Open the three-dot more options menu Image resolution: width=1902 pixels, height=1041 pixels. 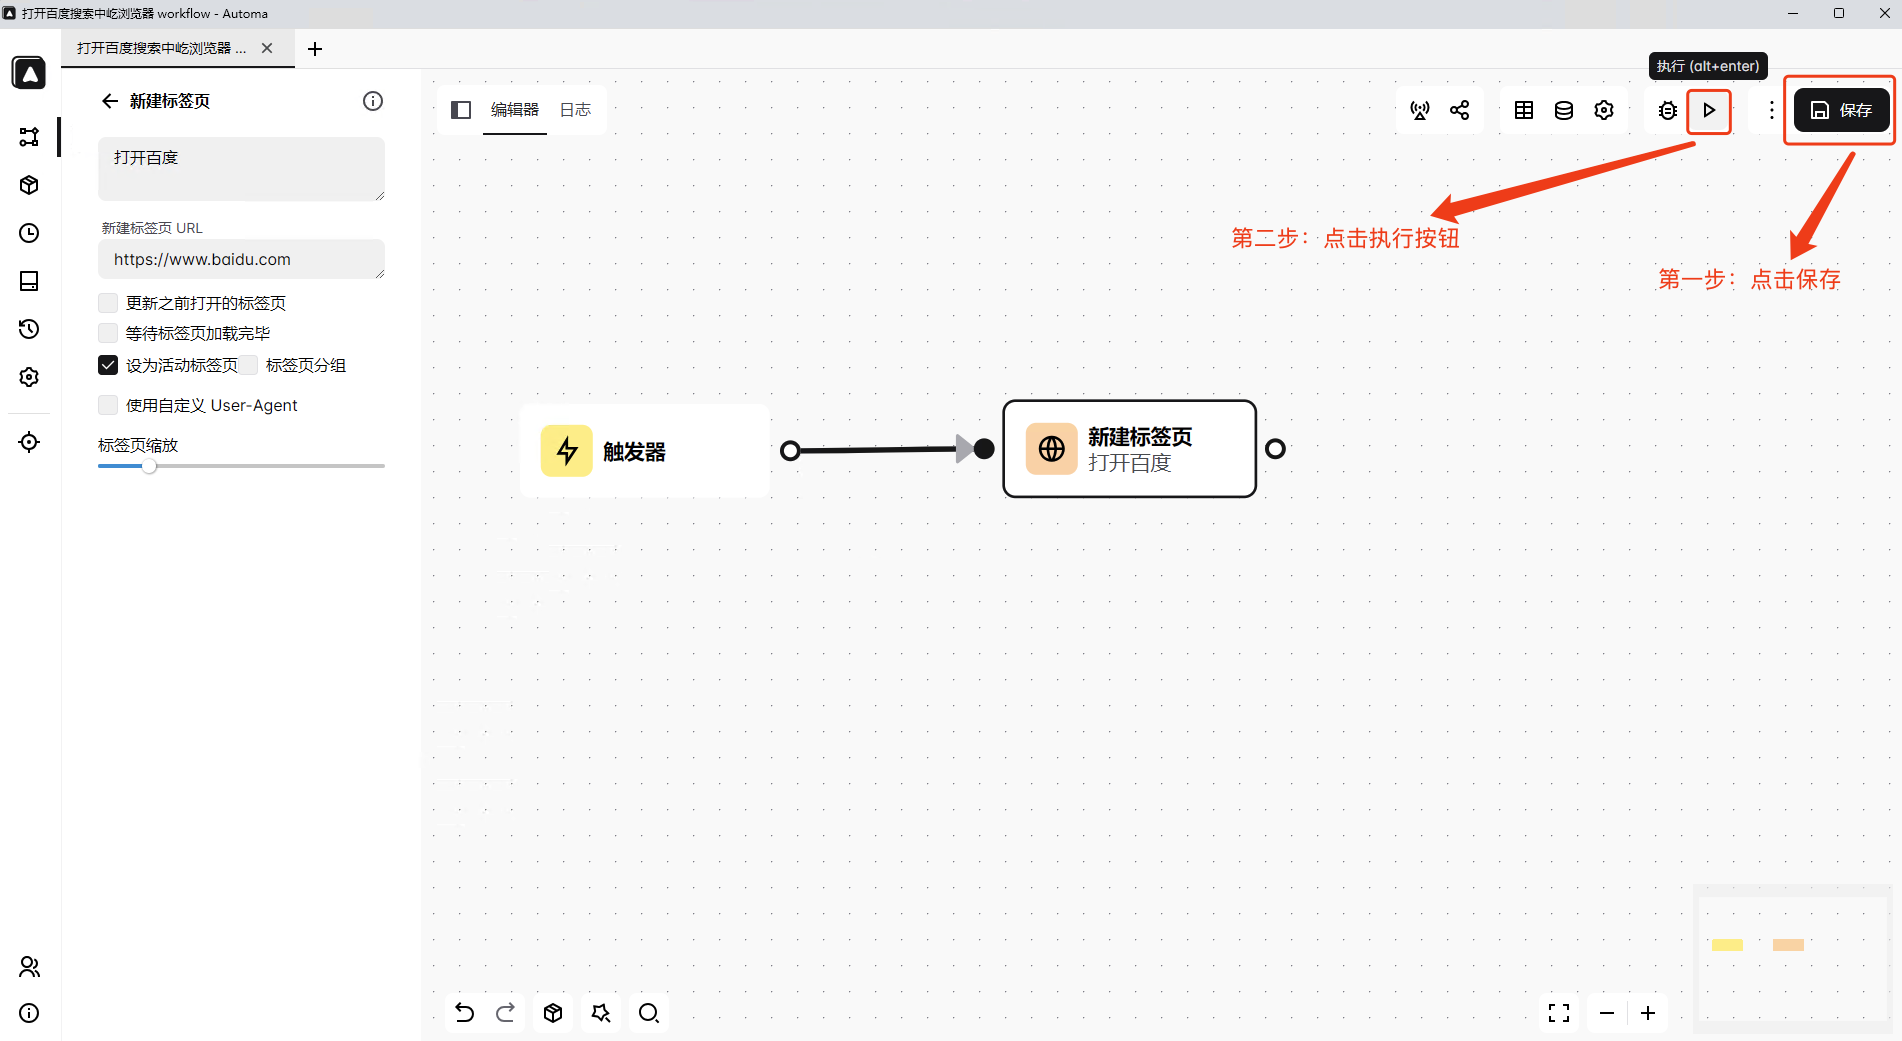pos(1771,110)
